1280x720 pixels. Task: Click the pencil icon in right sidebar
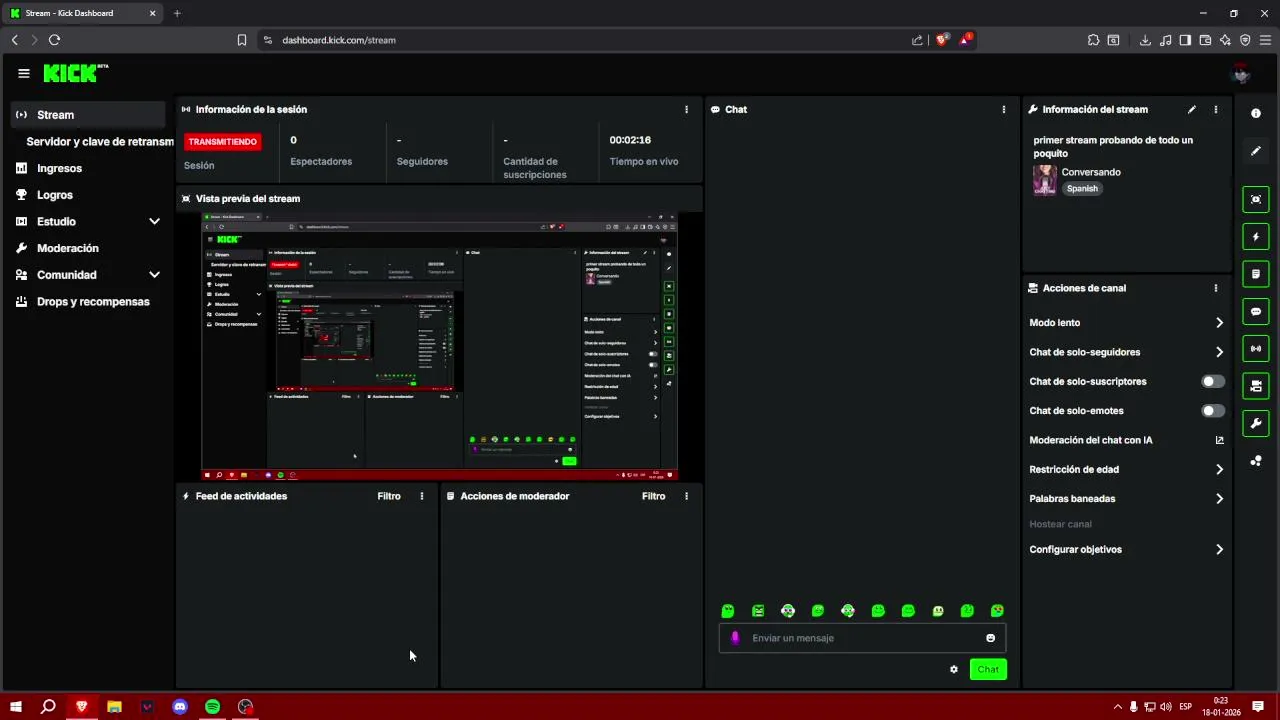tap(1256, 151)
